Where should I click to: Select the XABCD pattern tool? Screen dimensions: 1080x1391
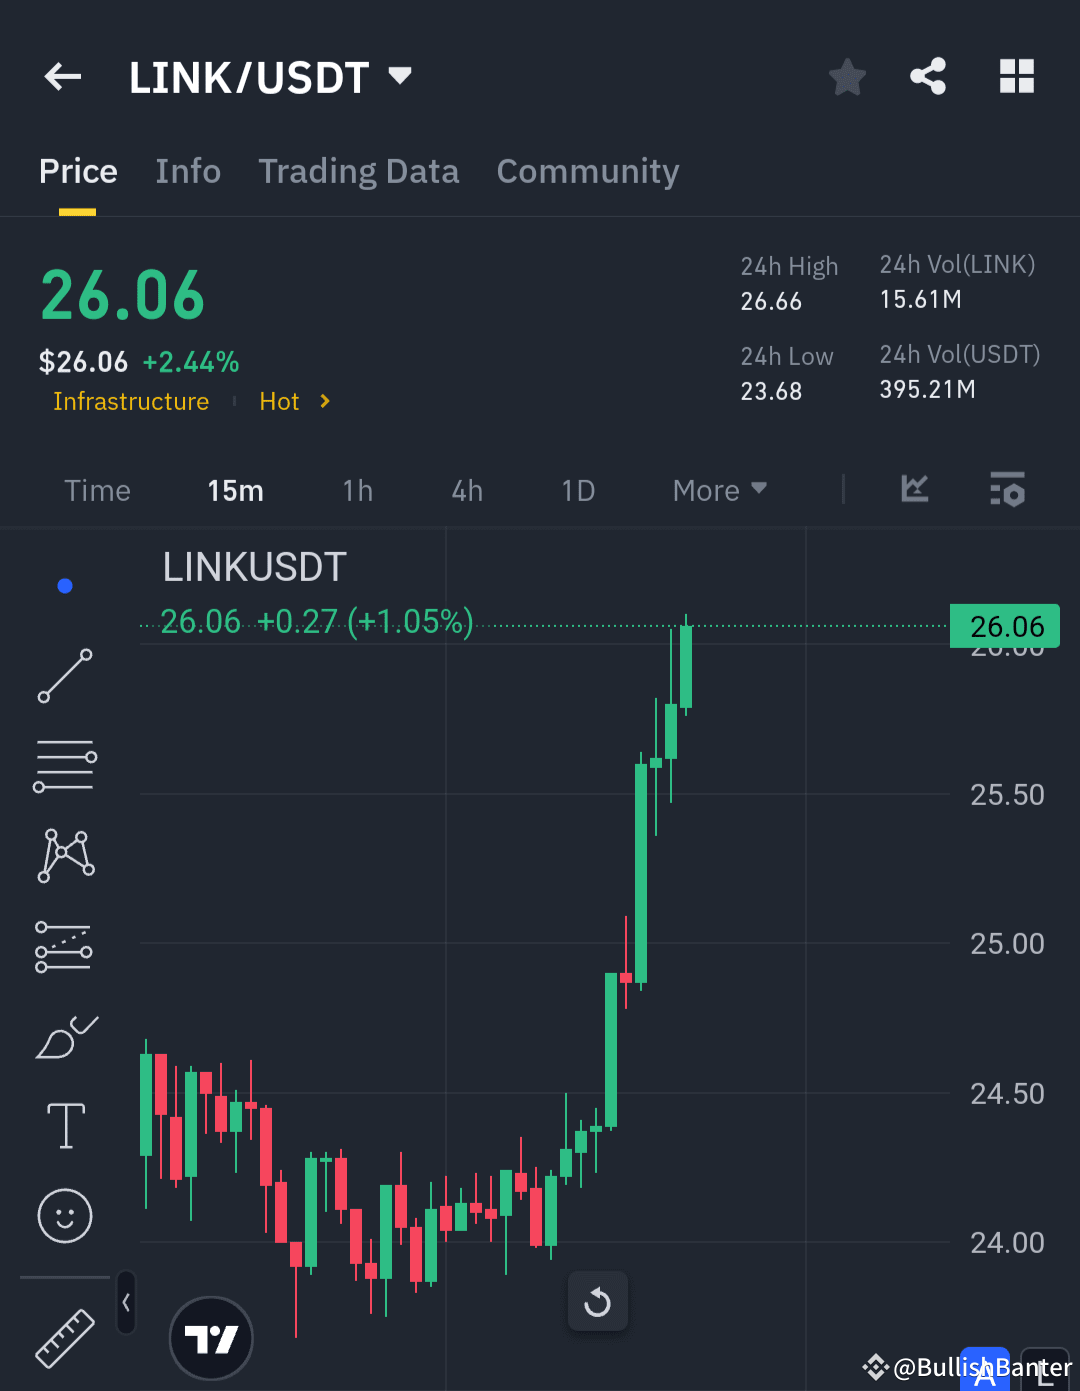point(64,855)
